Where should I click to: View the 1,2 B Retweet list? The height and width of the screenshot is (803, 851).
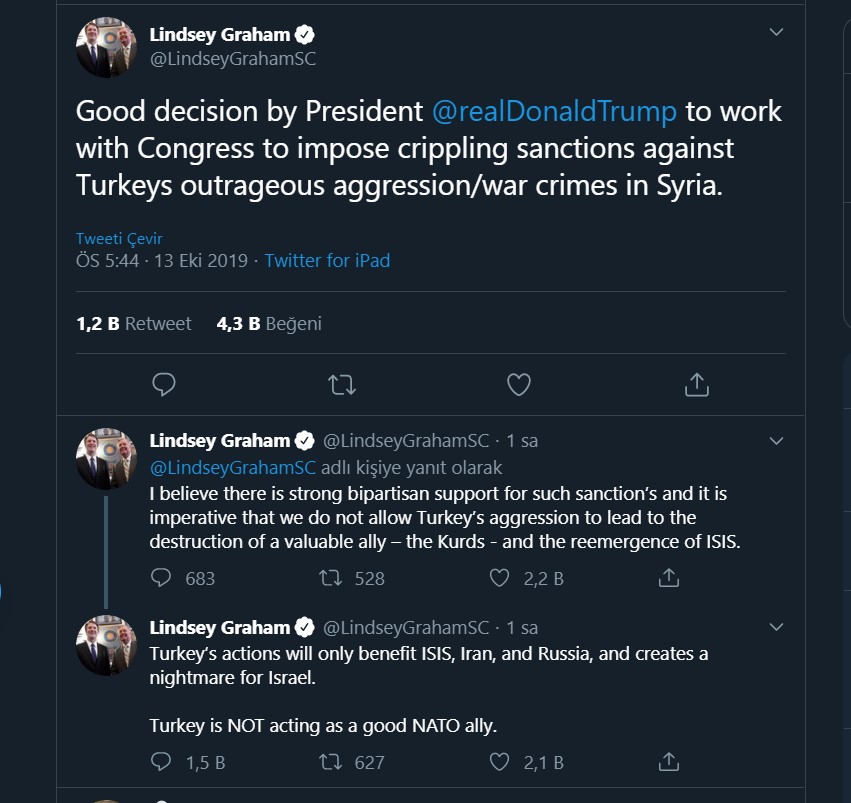click(x=134, y=324)
